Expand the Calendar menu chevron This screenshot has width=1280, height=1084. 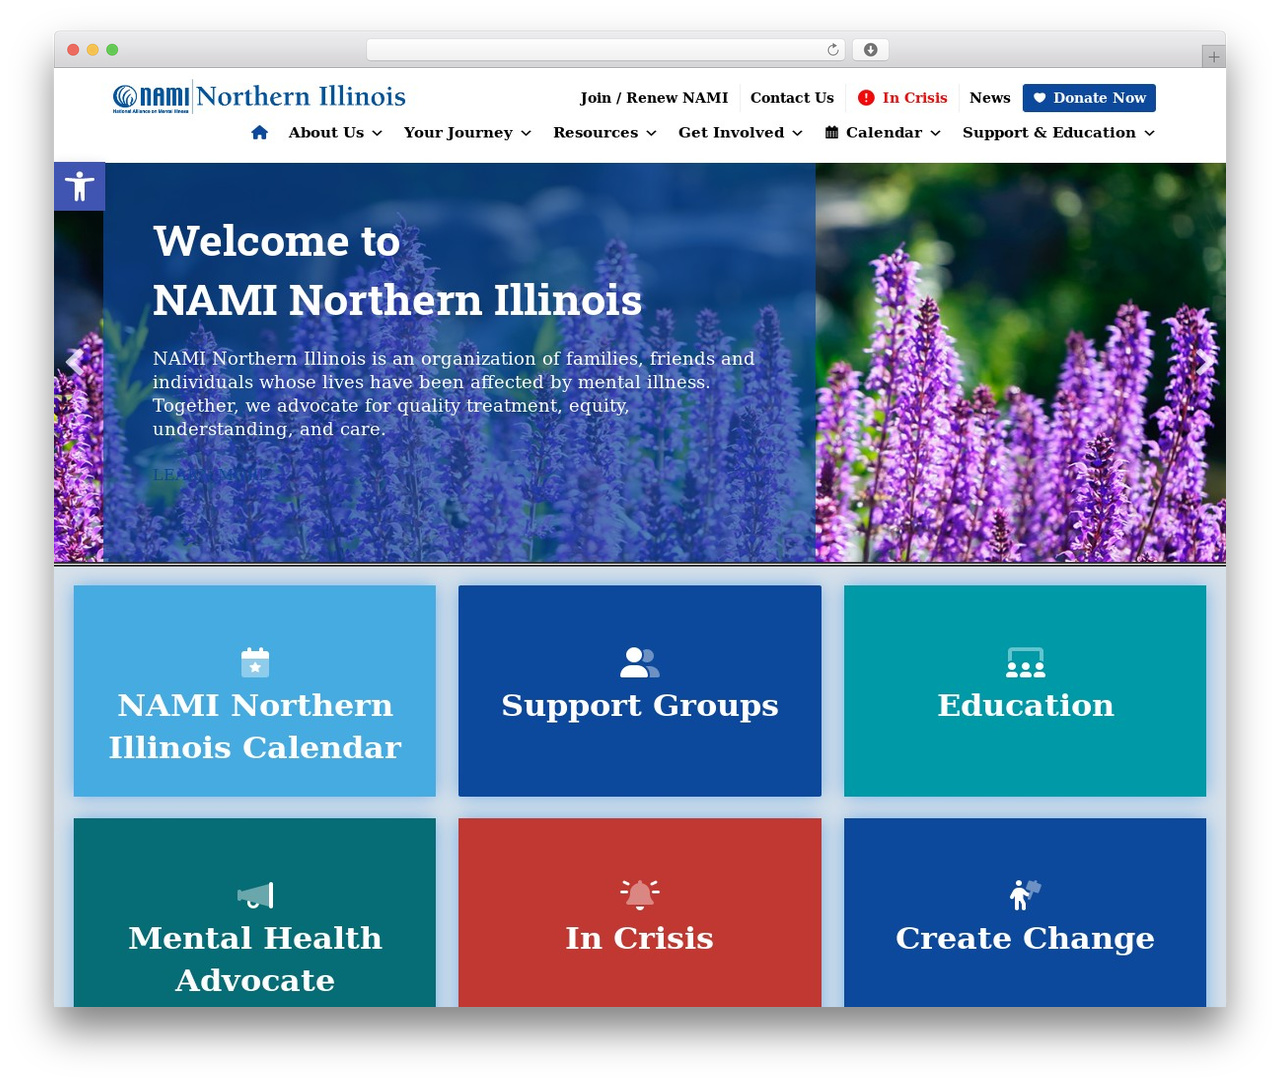click(x=935, y=133)
